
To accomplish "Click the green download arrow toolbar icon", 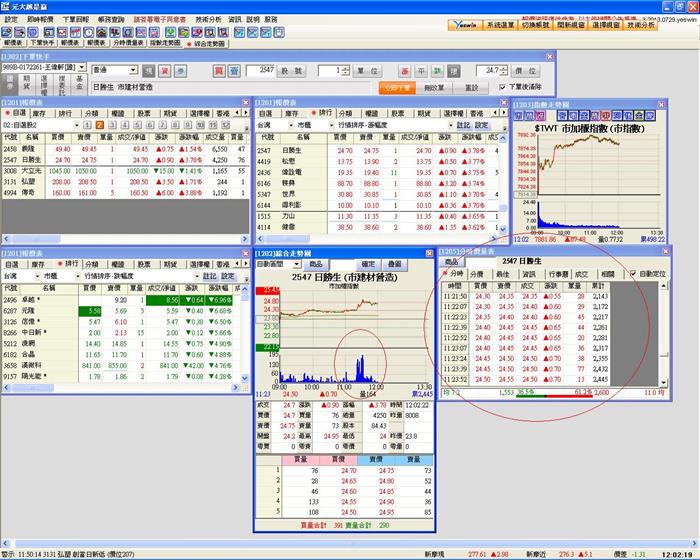I will (170, 32).
